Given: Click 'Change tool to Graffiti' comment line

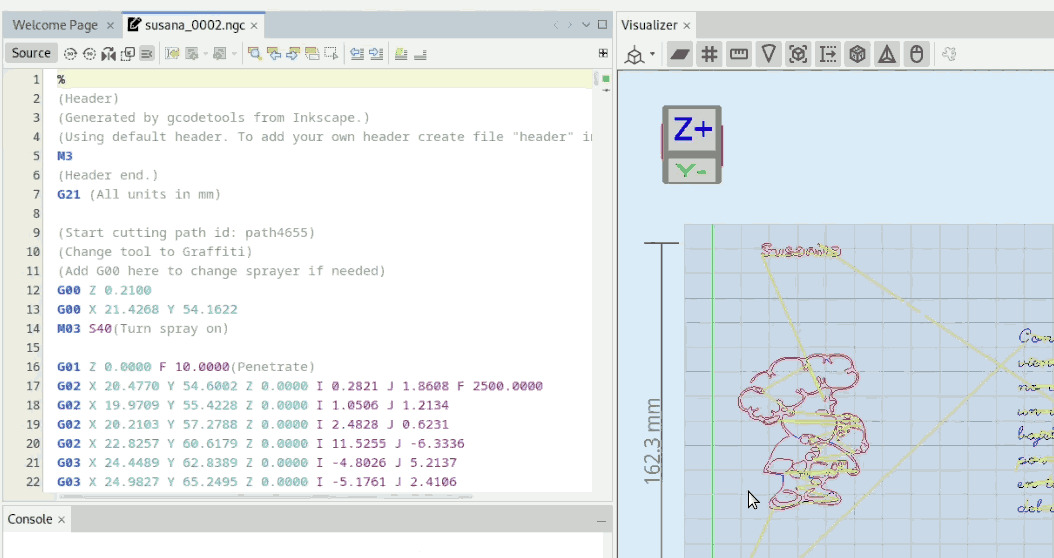Looking at the screenshot, I should coord(155,252).
